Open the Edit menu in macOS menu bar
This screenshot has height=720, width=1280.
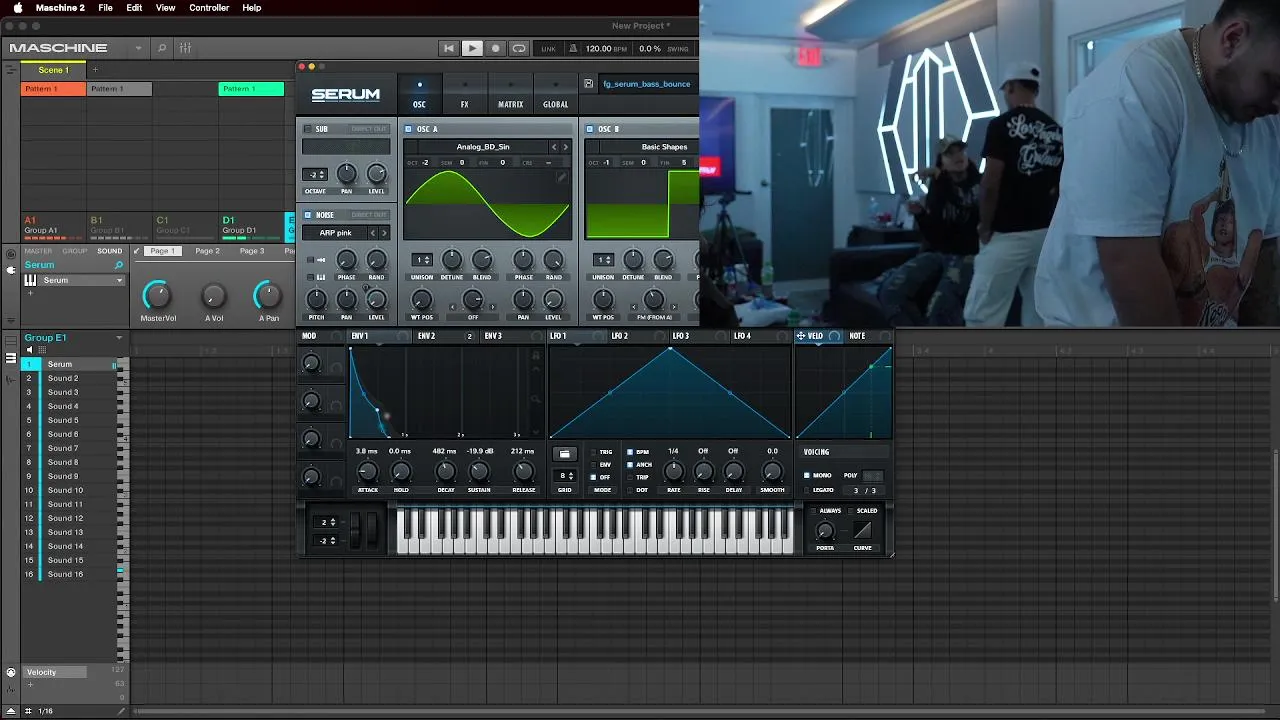coord(134,8)
